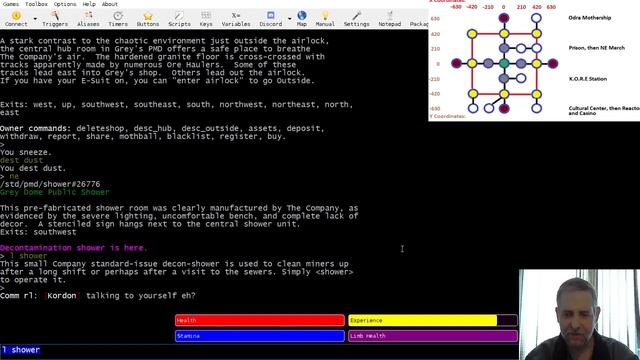Open the Variables viewer
Screen dimensions: 640x360
click(x=236, y=19)
